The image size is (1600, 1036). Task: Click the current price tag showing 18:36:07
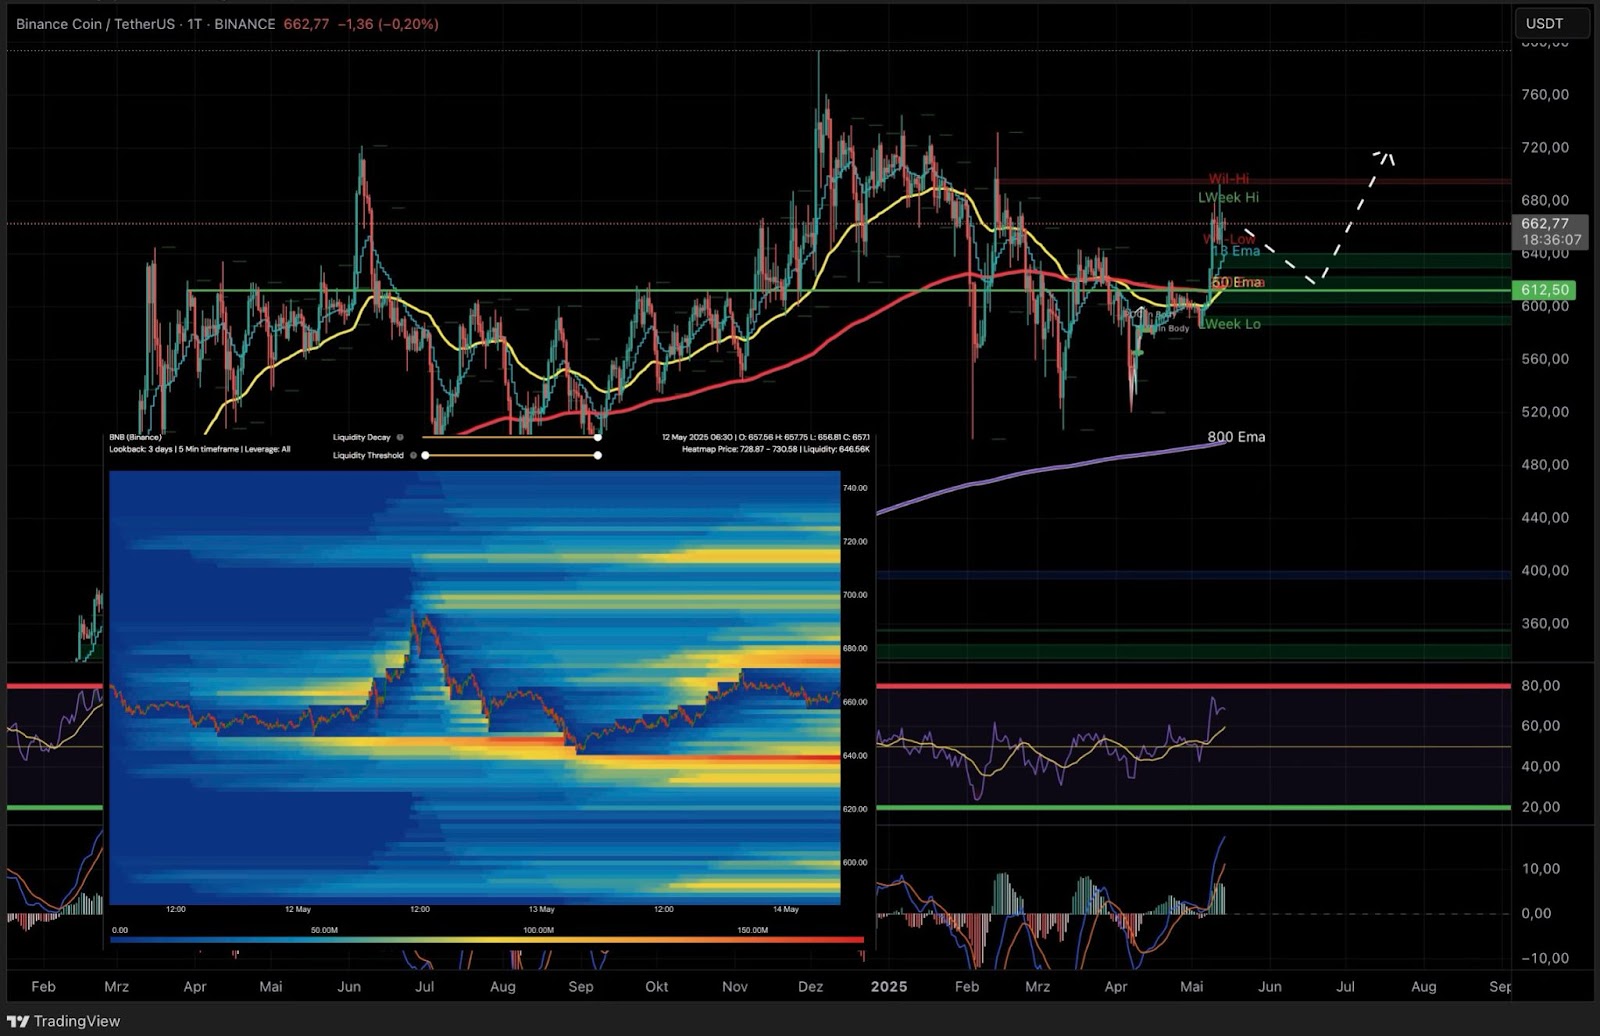click(1551, 232)
